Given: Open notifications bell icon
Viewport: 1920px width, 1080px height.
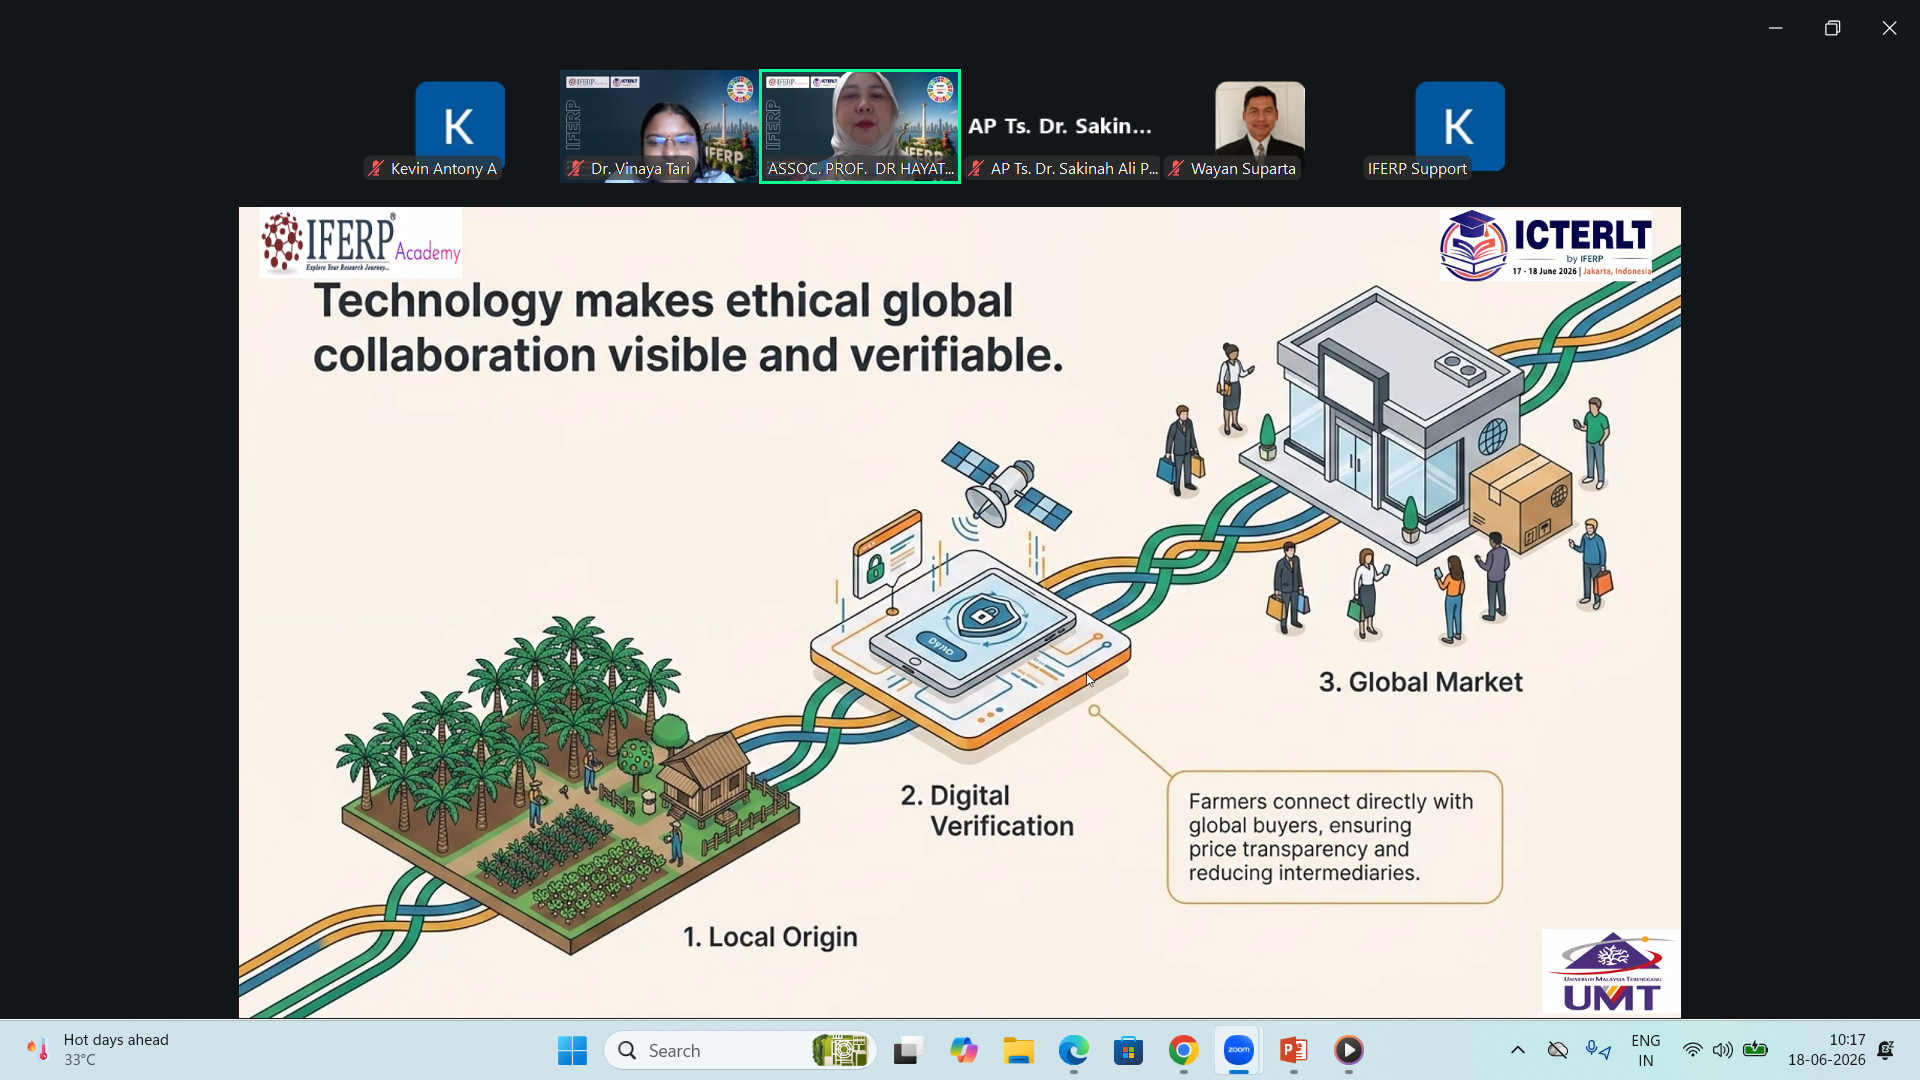Looking at the screenshot, I should pyautogui.click(x=1885, y=1050).
